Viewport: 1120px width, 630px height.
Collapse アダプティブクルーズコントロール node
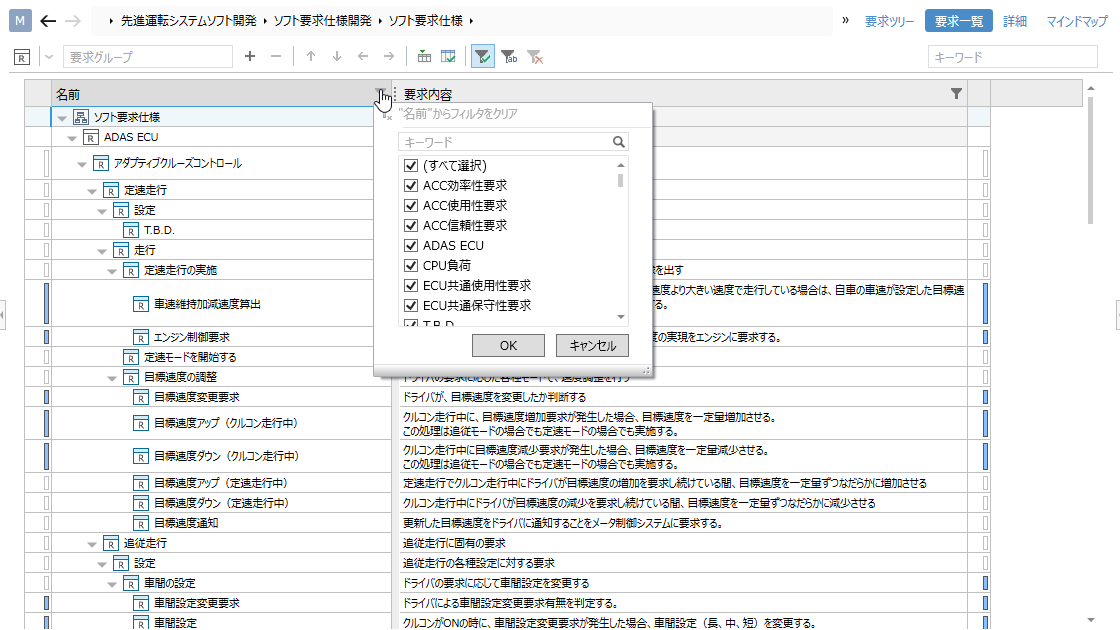coord(82,164)
